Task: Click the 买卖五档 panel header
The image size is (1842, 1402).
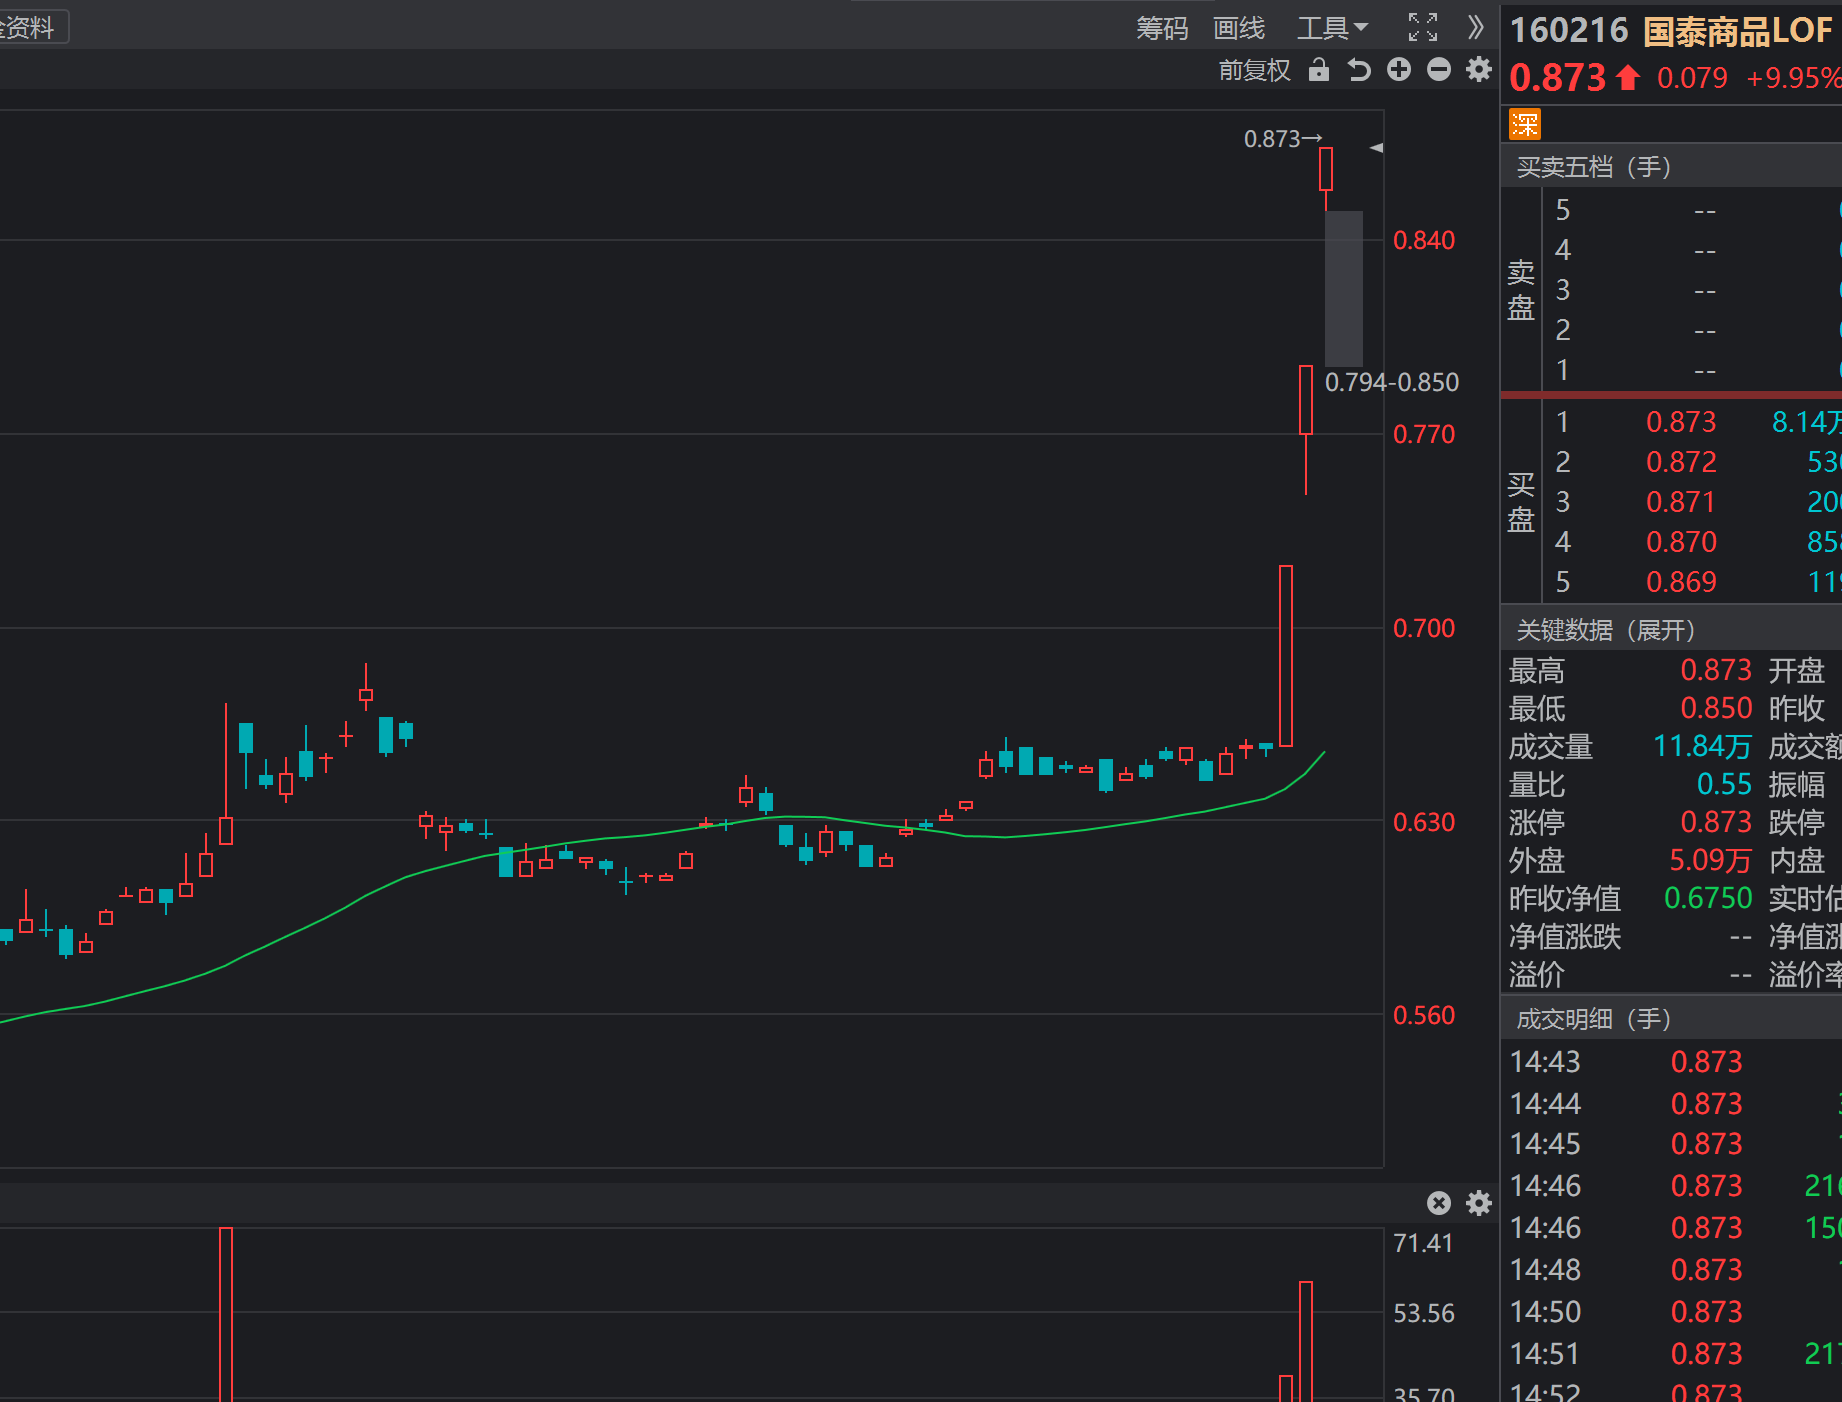Action: 1593,167
